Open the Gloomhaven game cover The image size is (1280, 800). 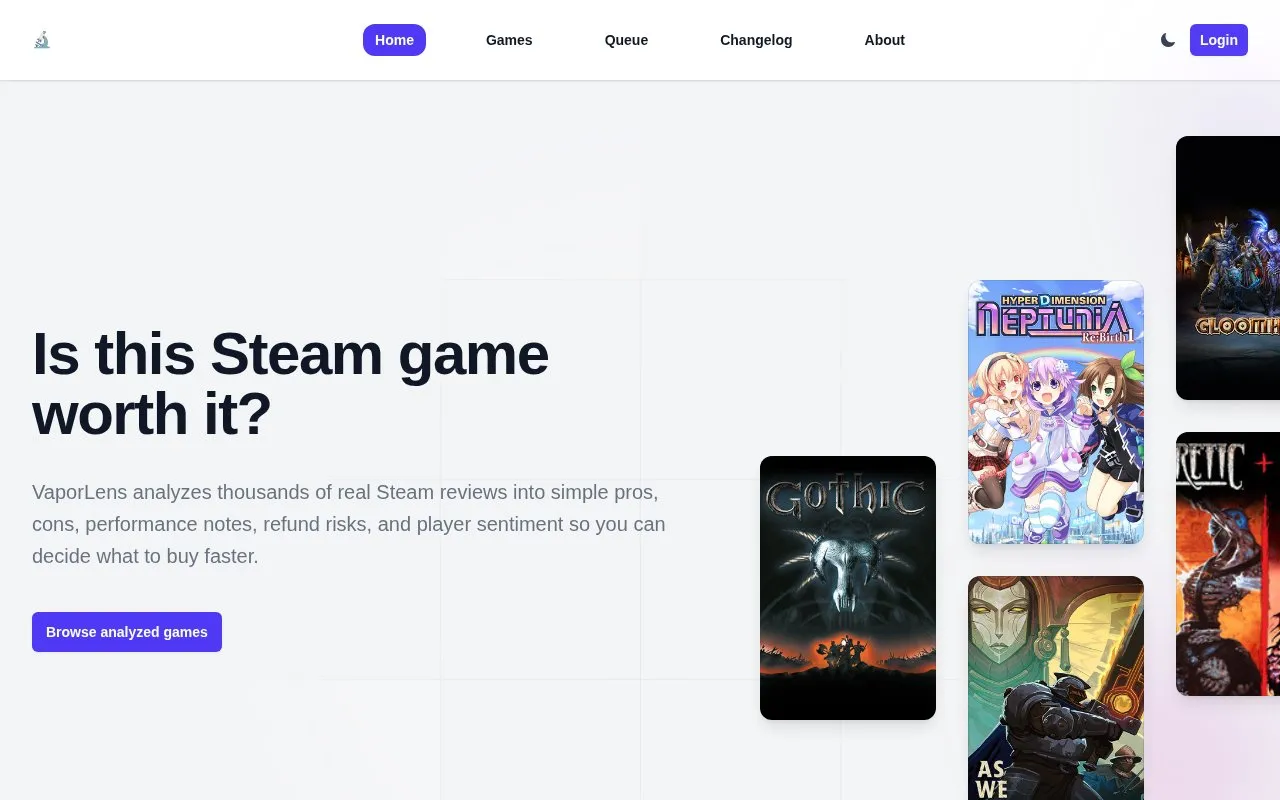click(1228, 268)
